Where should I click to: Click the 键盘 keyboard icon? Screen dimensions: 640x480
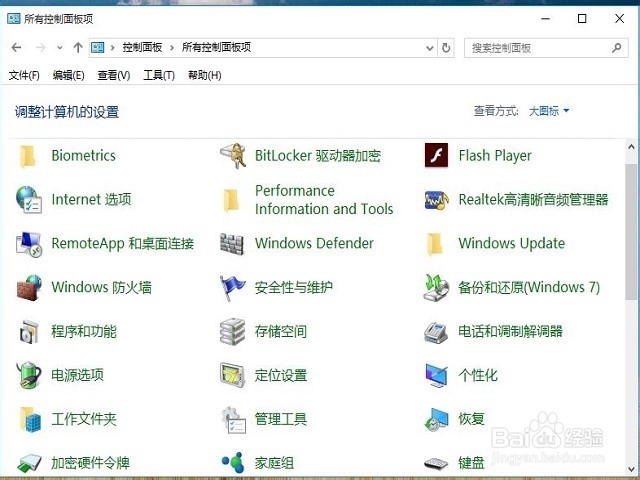point(436,464)
